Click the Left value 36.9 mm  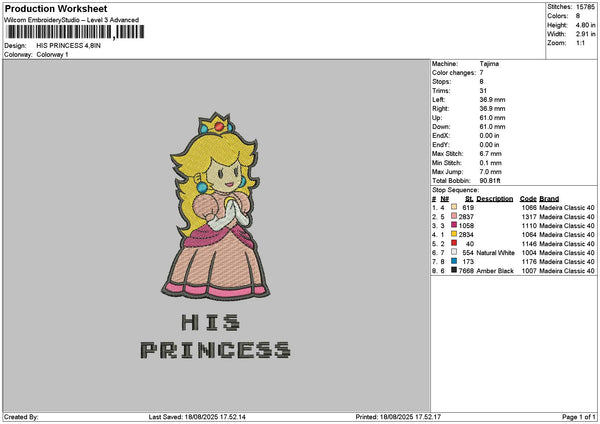492,99
